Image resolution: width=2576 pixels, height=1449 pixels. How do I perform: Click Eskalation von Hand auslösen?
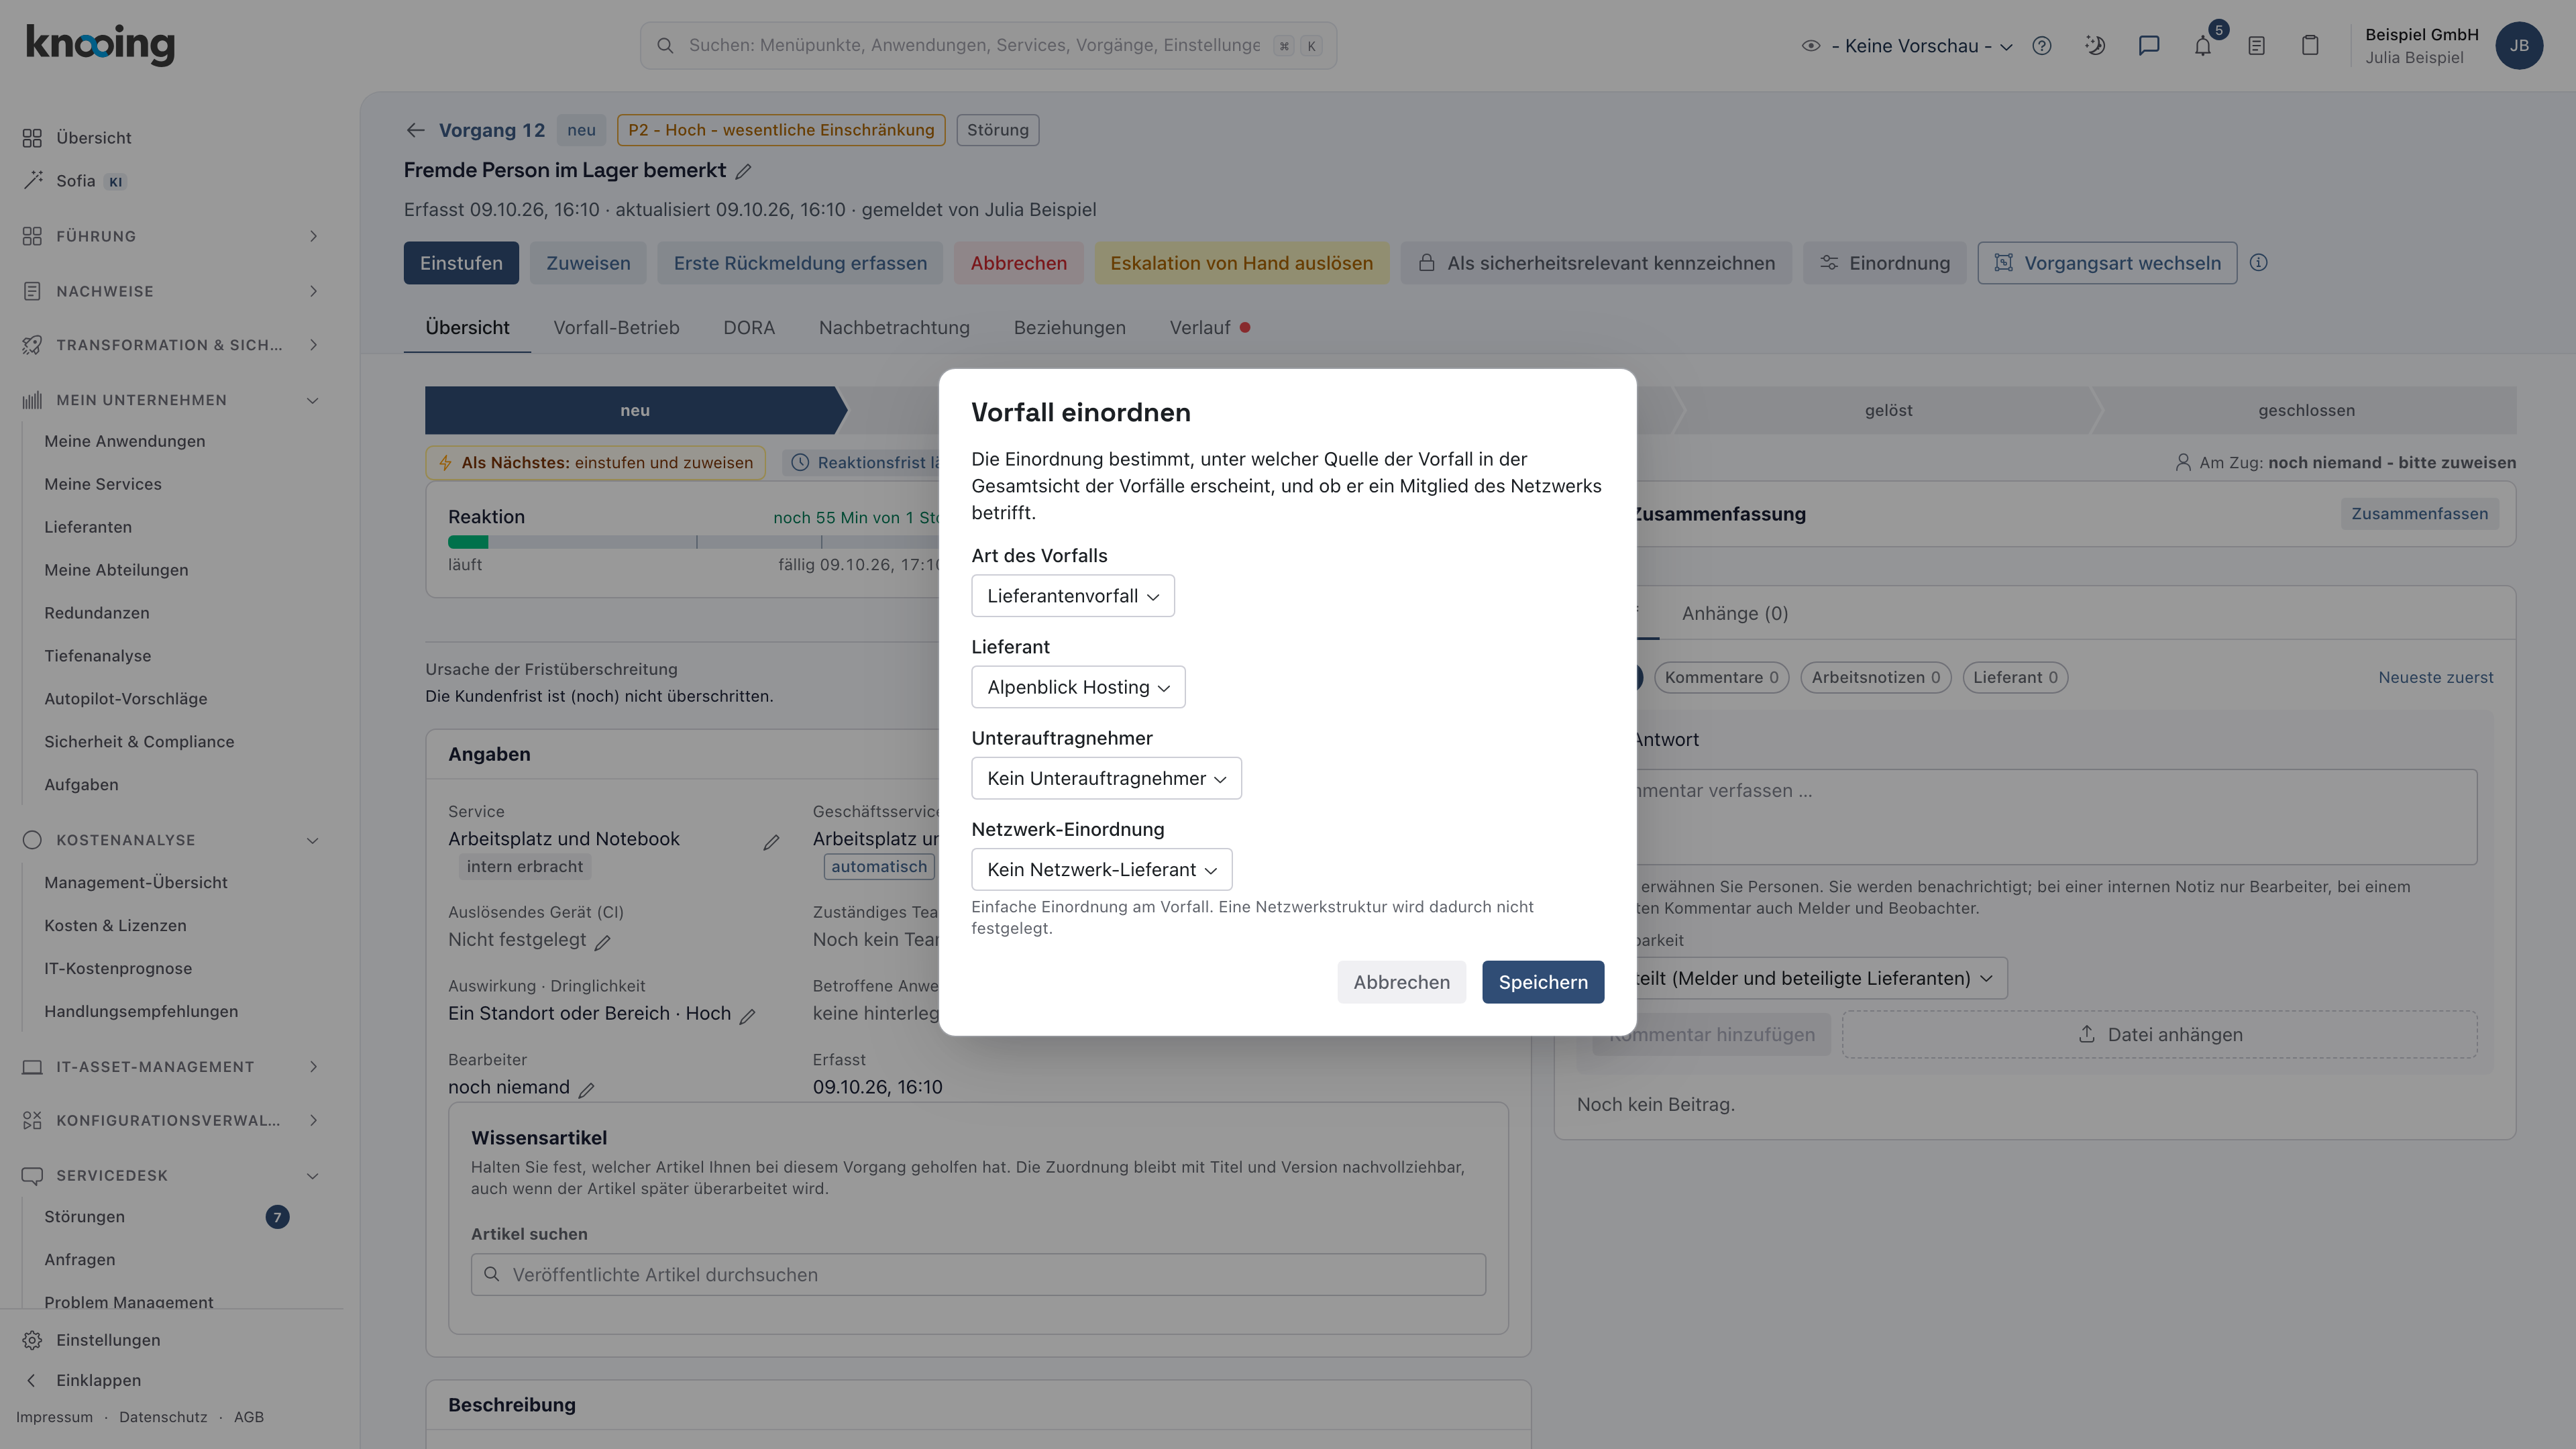1241,263
